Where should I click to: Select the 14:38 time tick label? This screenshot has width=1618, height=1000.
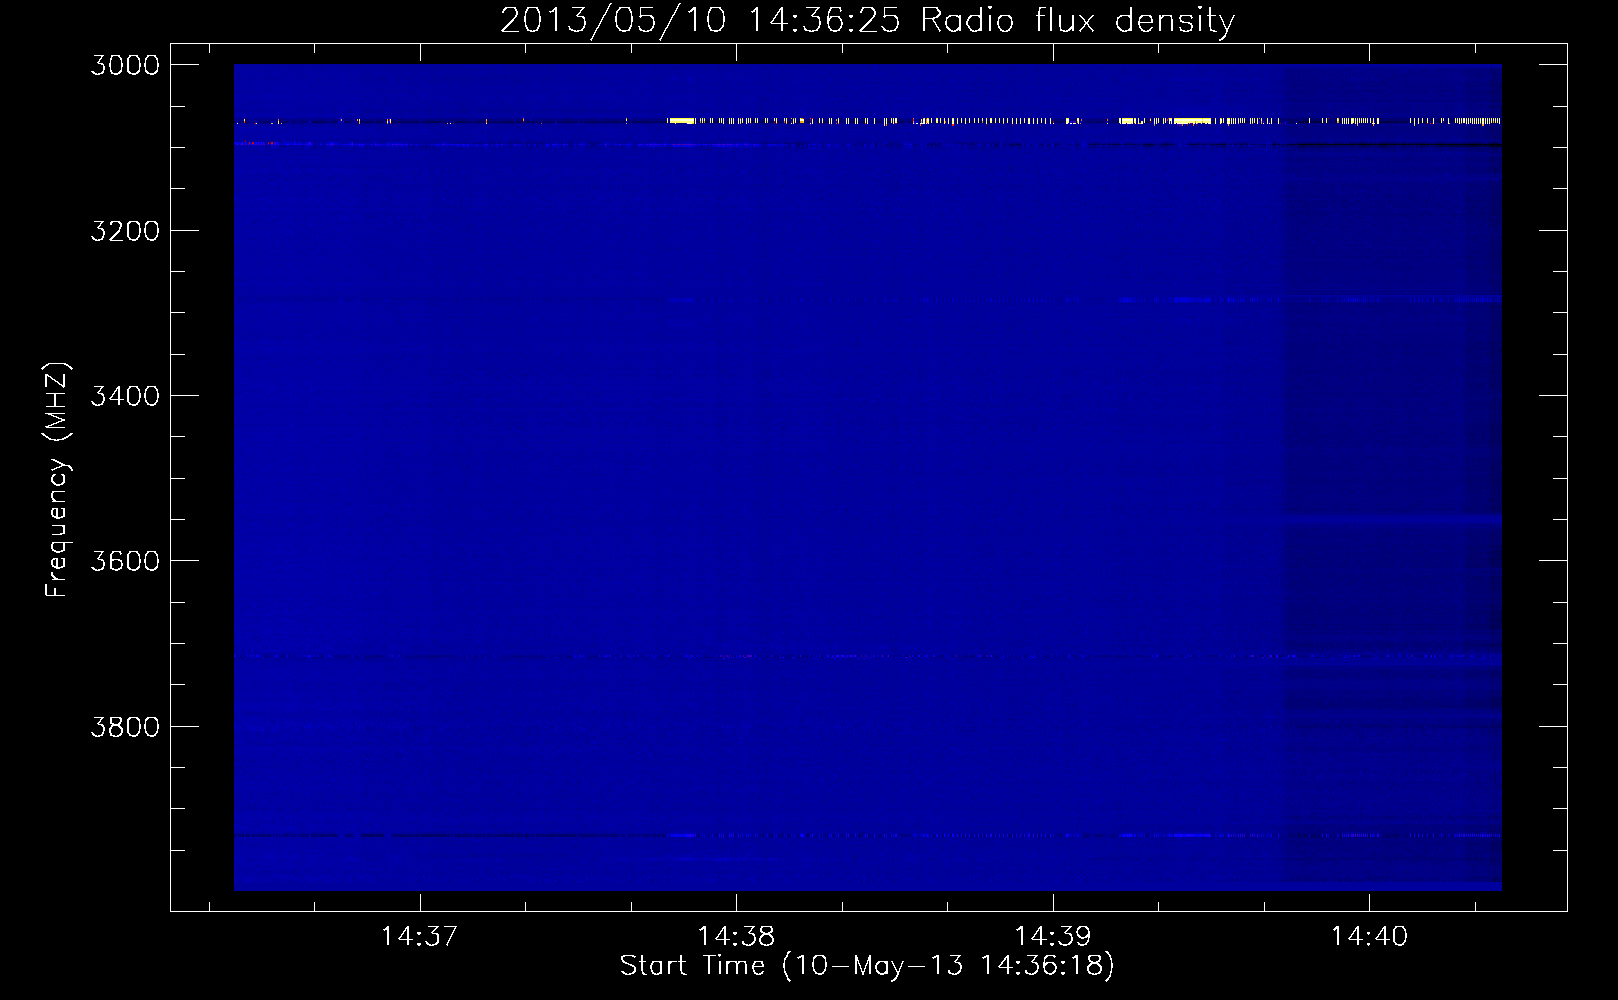pos(736,937)
